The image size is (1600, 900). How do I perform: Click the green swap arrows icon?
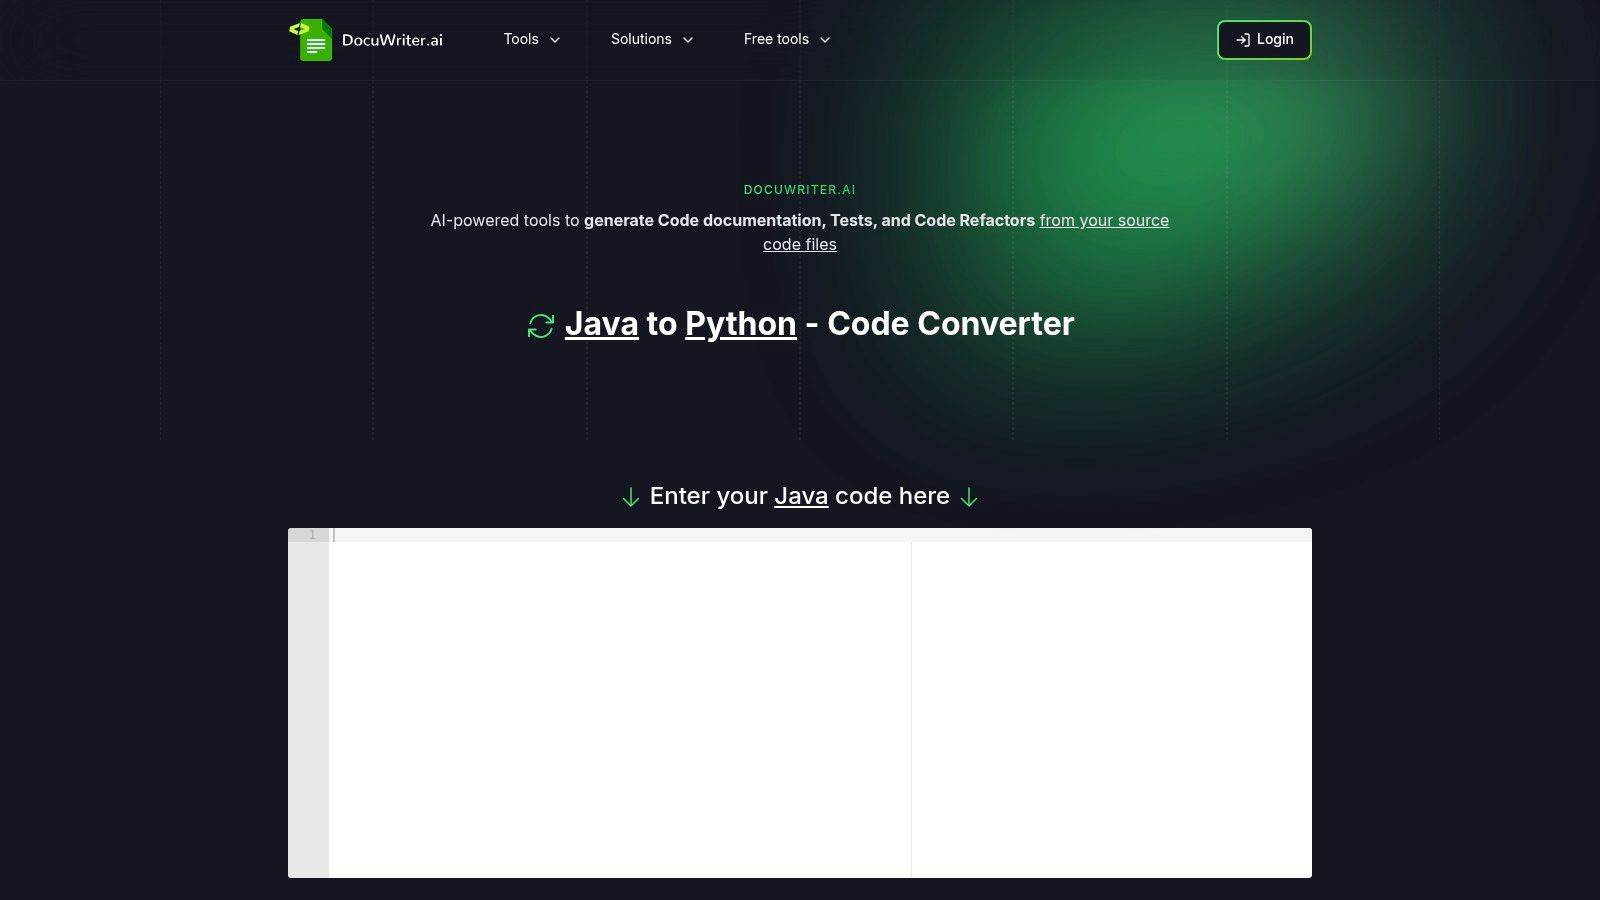(541, 326)
